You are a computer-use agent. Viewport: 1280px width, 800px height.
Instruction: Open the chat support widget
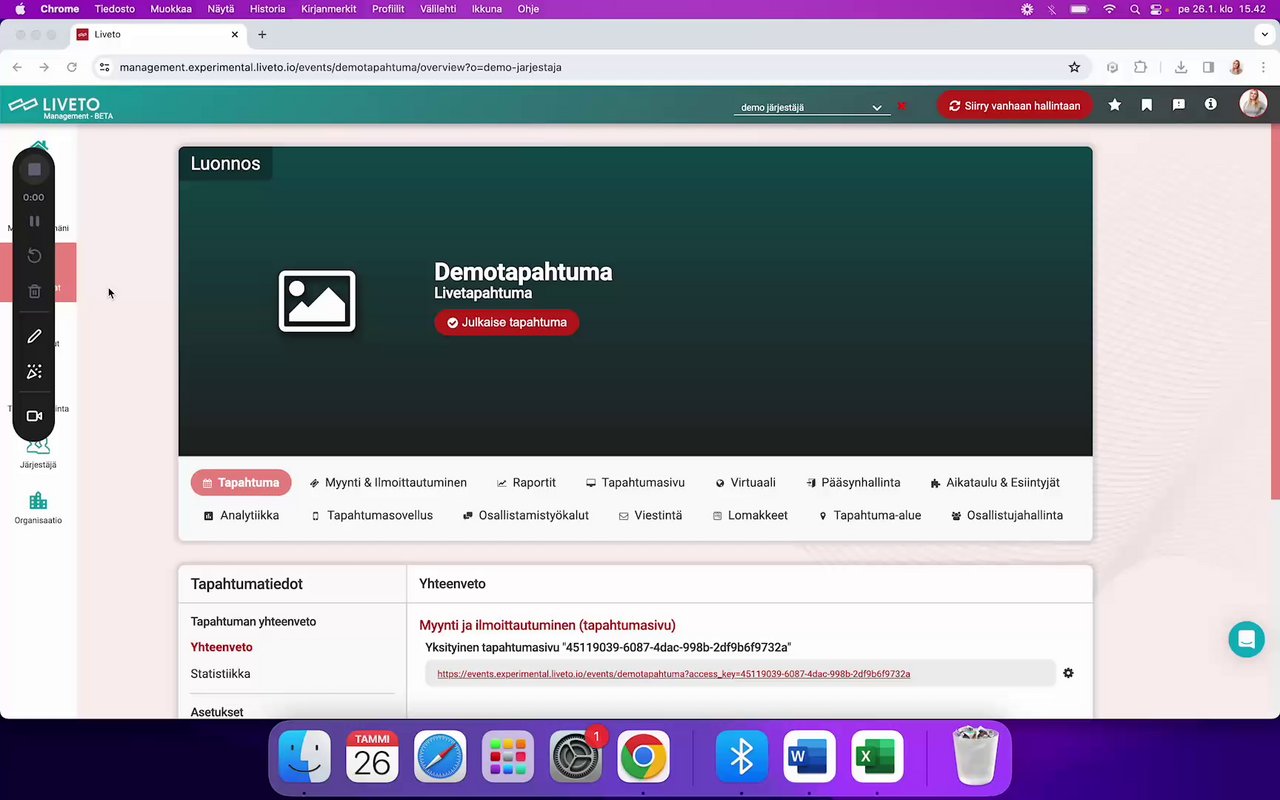click(x=1246, y=639)
